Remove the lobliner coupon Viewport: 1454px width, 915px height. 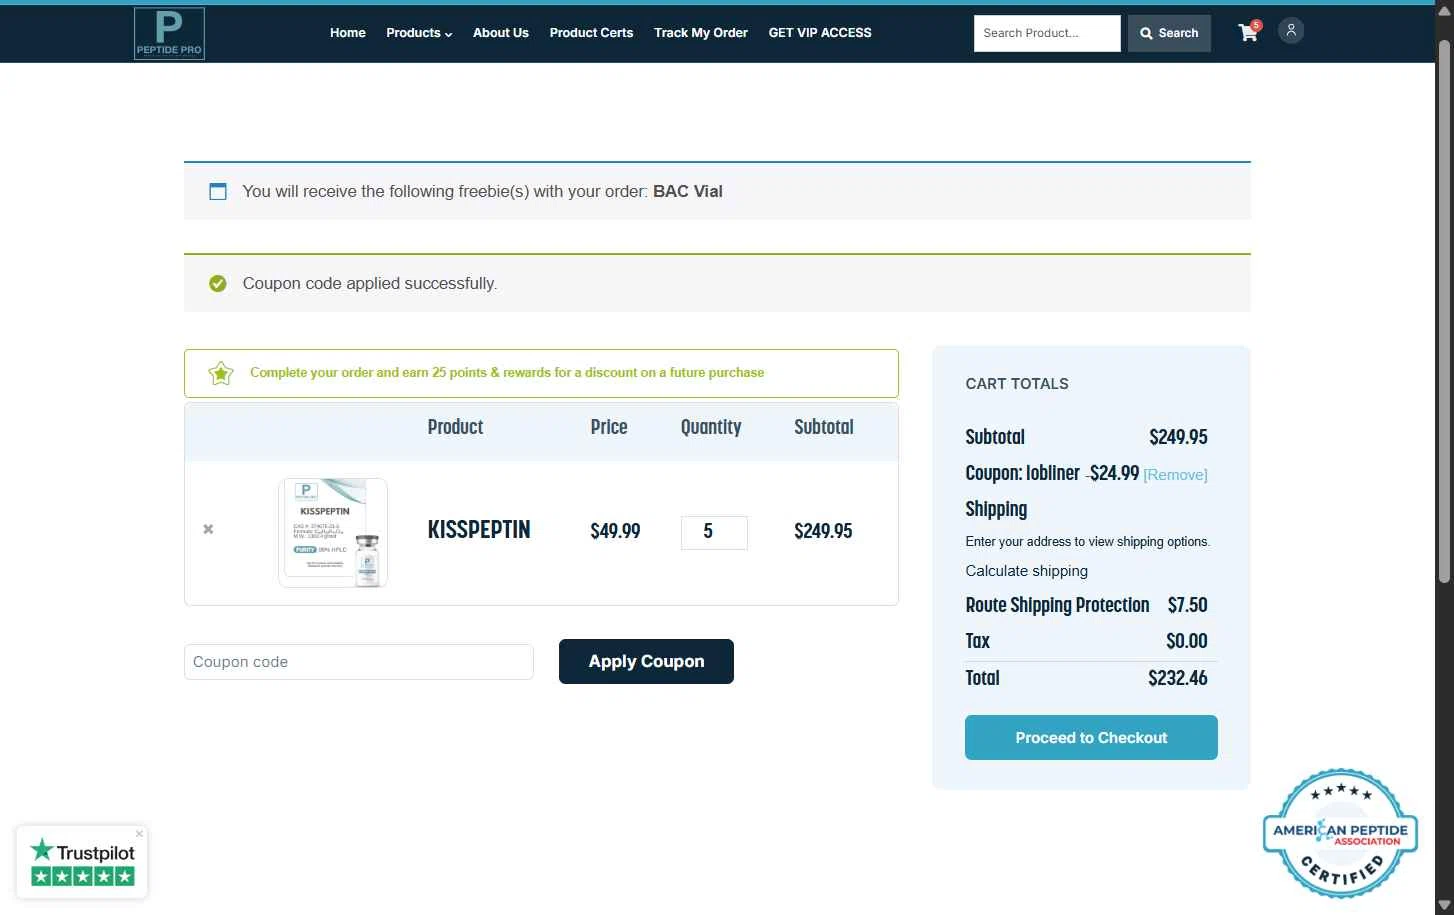click(x=1175, y=475)
